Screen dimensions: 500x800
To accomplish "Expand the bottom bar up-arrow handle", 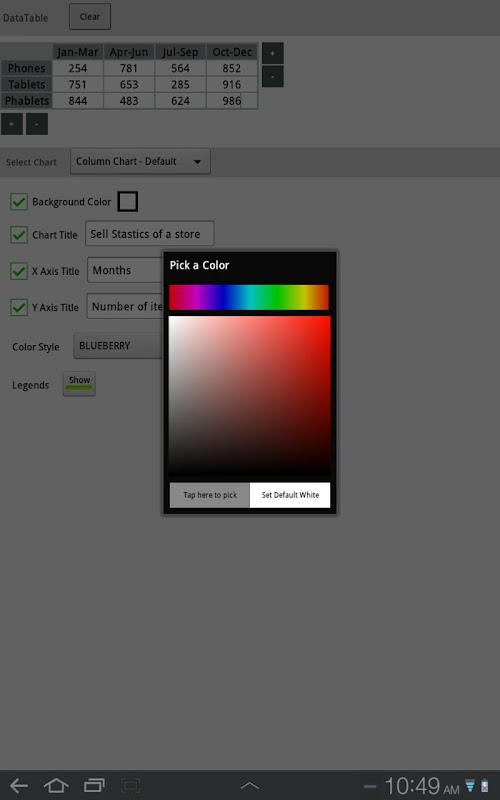I will tap(249, 786).
